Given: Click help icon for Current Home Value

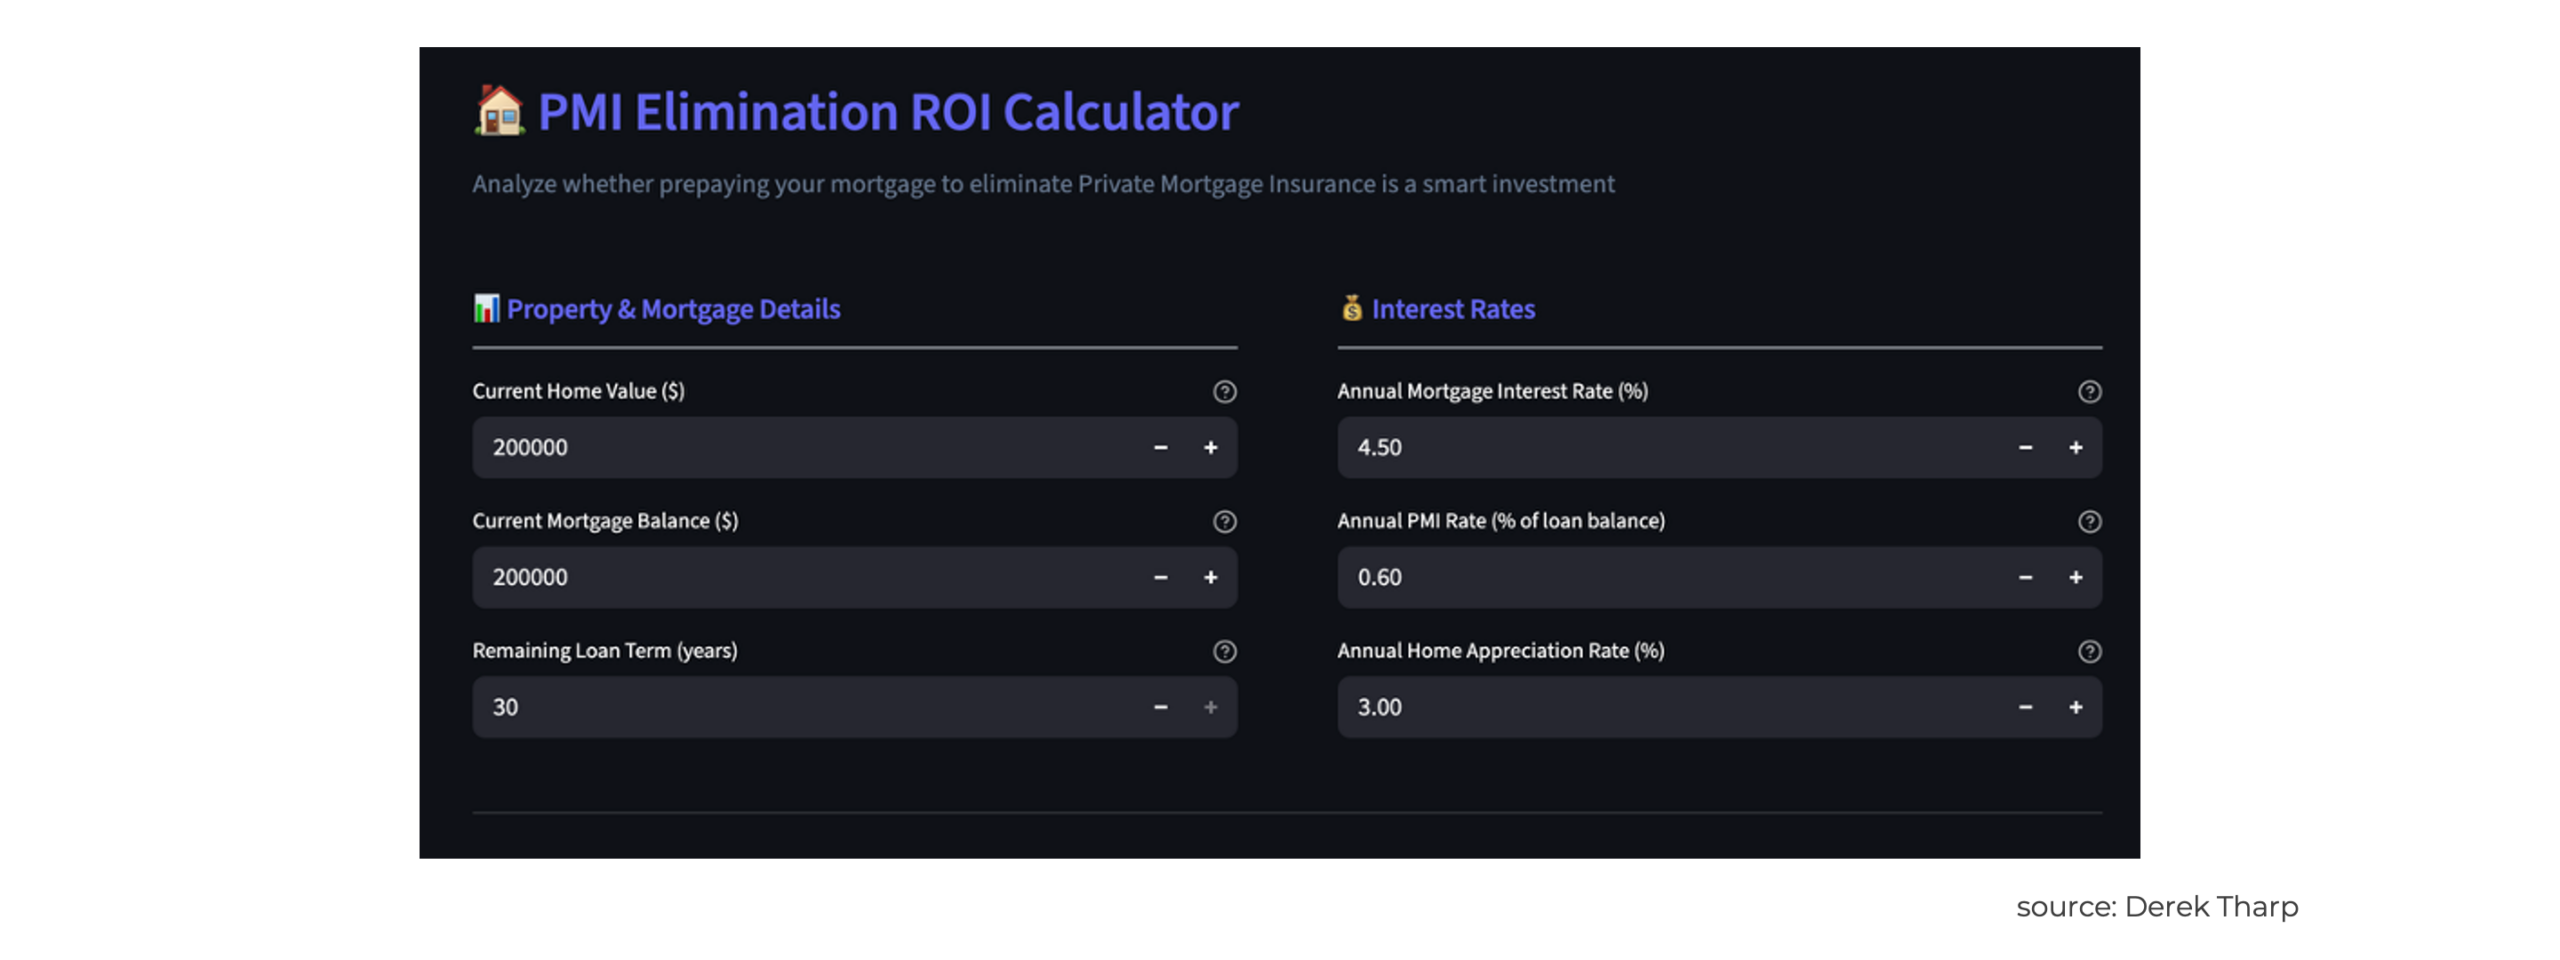Looking at the screenshot, I should (1224, 392).
